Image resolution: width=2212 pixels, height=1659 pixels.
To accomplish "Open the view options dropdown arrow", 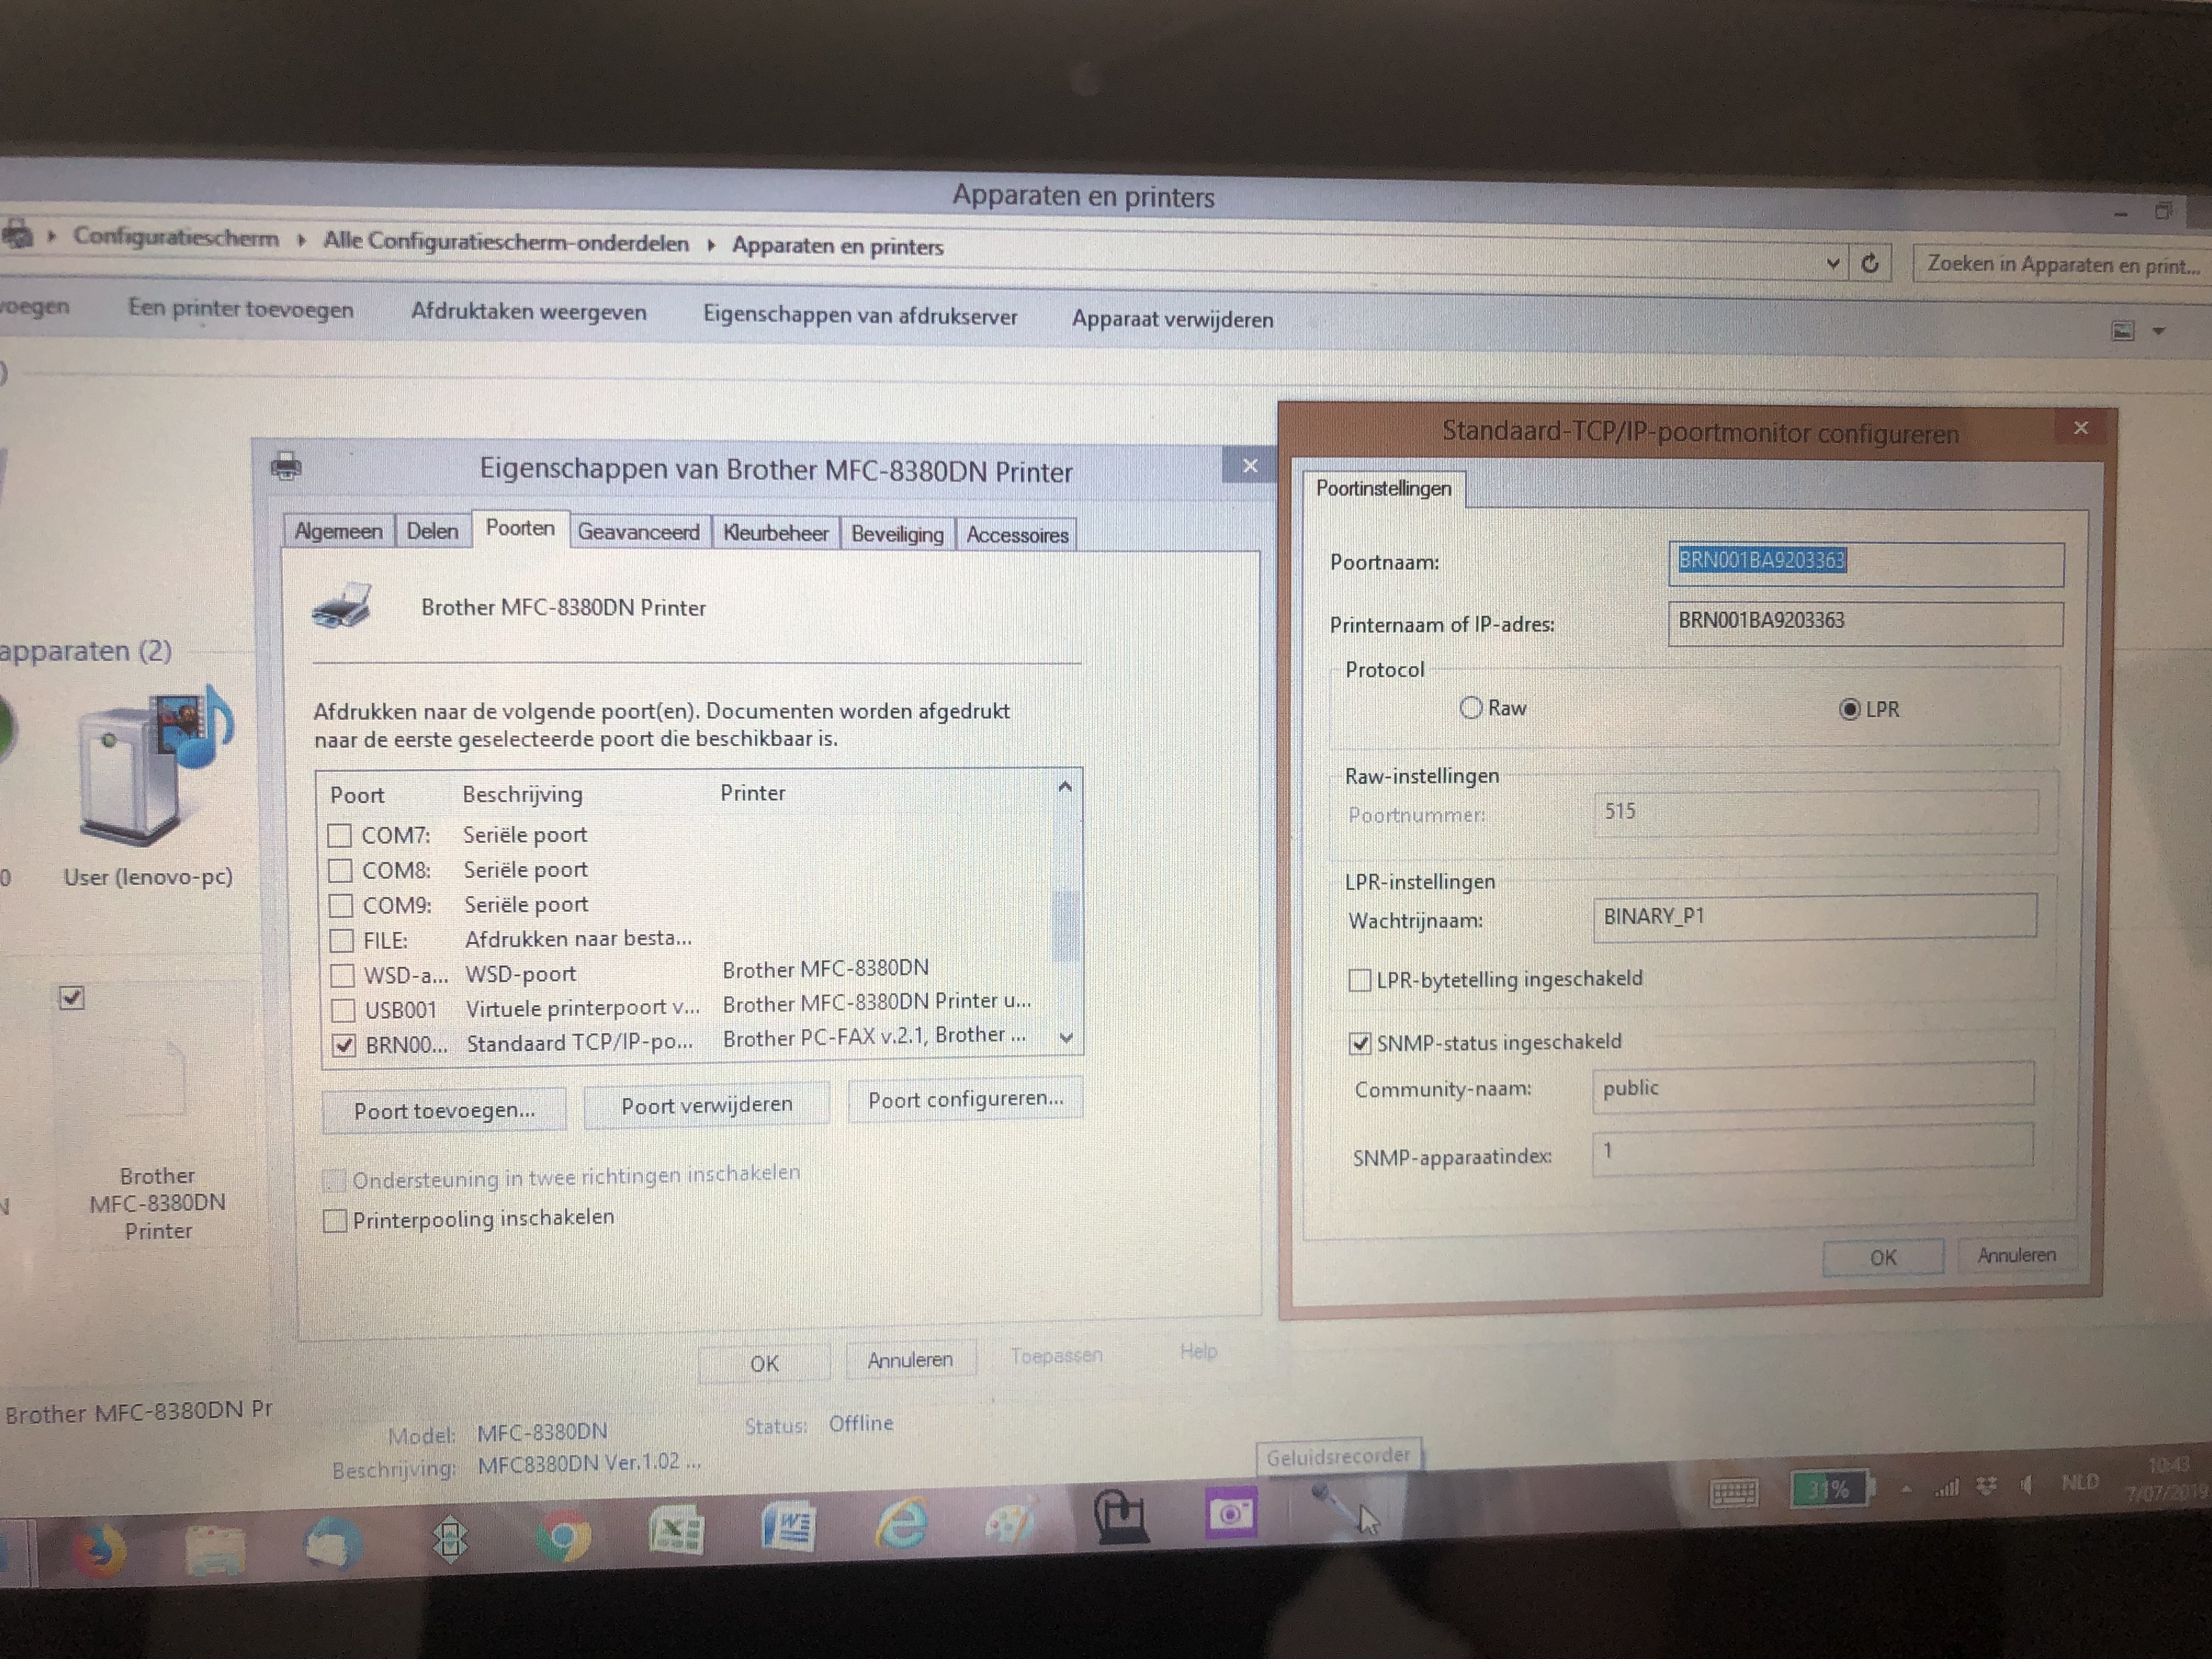I will 2159,332.
